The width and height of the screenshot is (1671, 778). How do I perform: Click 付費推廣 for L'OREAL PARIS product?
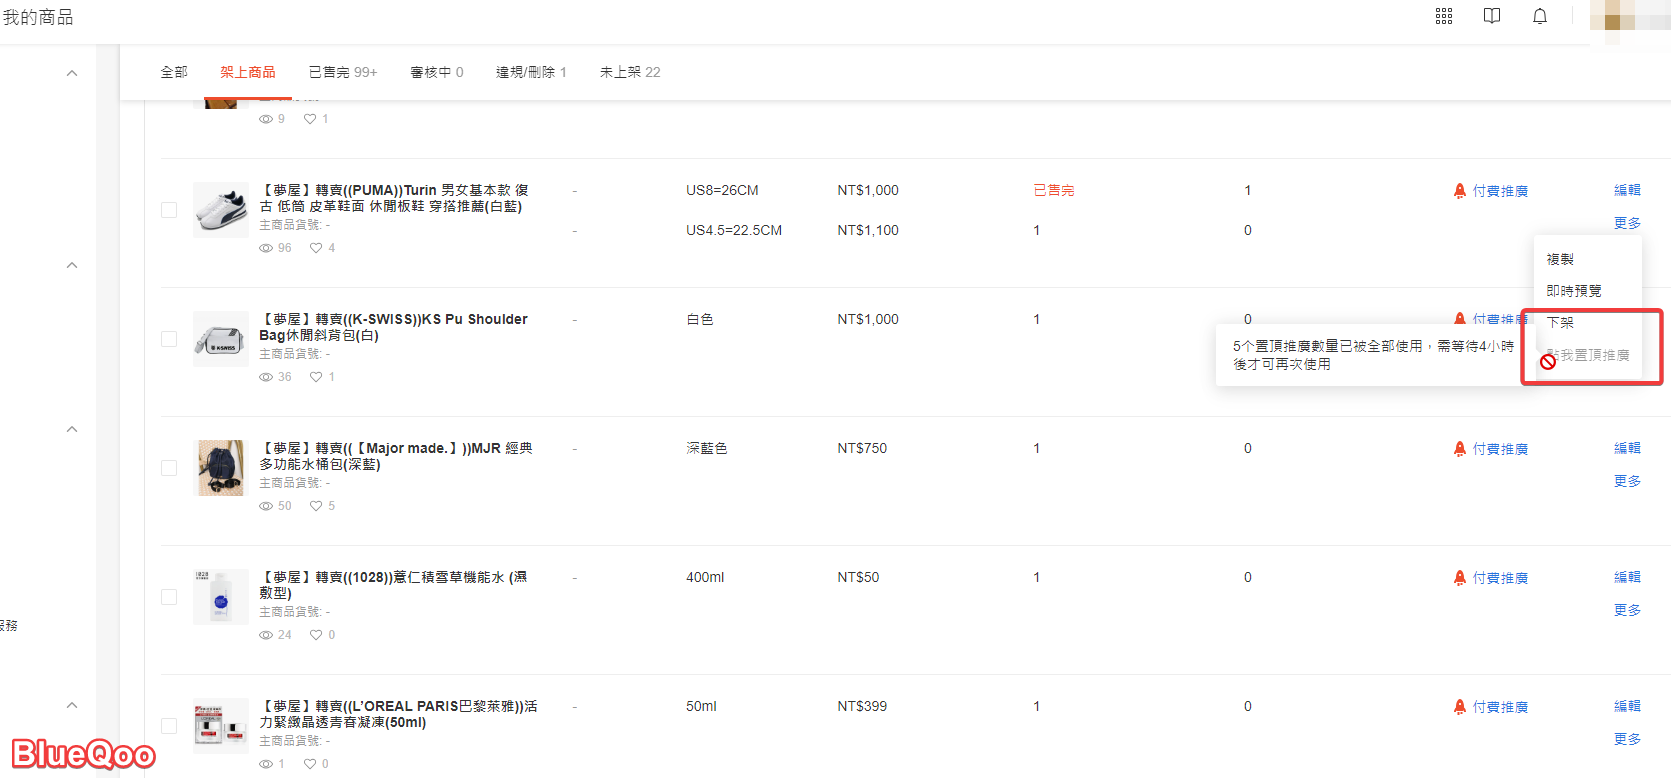point(1499,707)
